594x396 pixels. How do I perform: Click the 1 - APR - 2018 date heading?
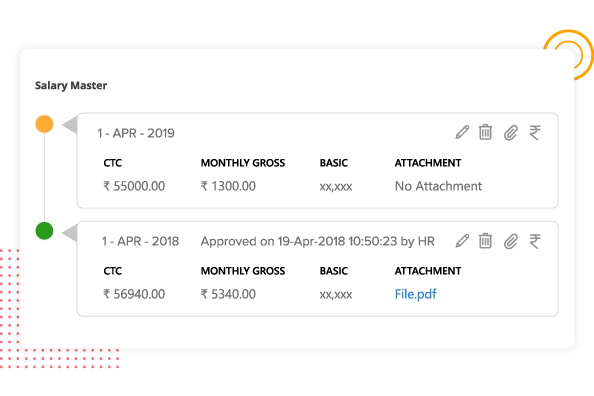pyautogui.click(x=140, y=241)
